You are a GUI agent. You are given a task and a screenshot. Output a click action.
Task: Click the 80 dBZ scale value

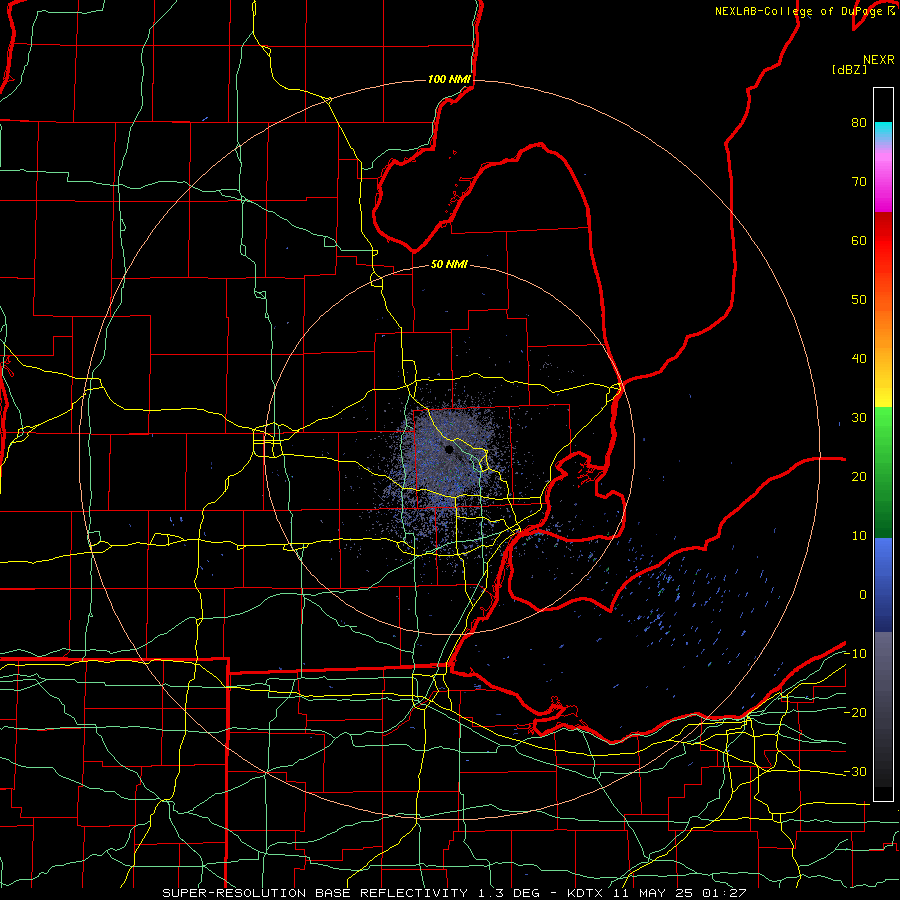pyautogui.click(x=859, y=123)
